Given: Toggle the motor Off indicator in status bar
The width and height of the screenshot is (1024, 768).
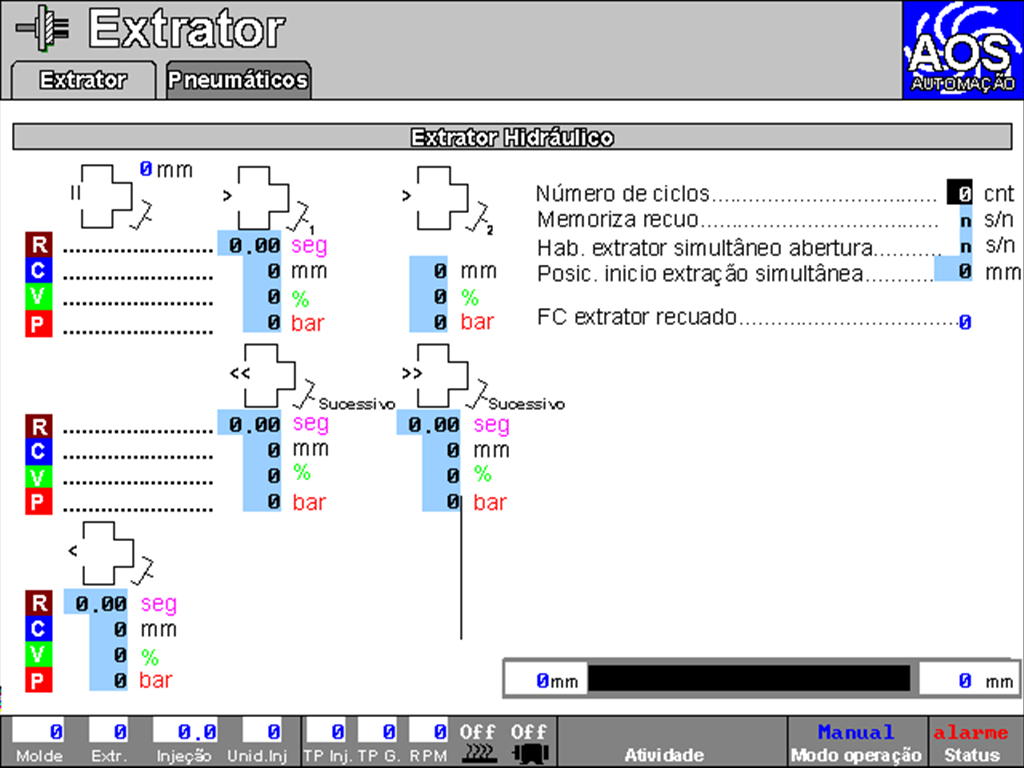Looking at the screenshot, I should click(529, 742).
